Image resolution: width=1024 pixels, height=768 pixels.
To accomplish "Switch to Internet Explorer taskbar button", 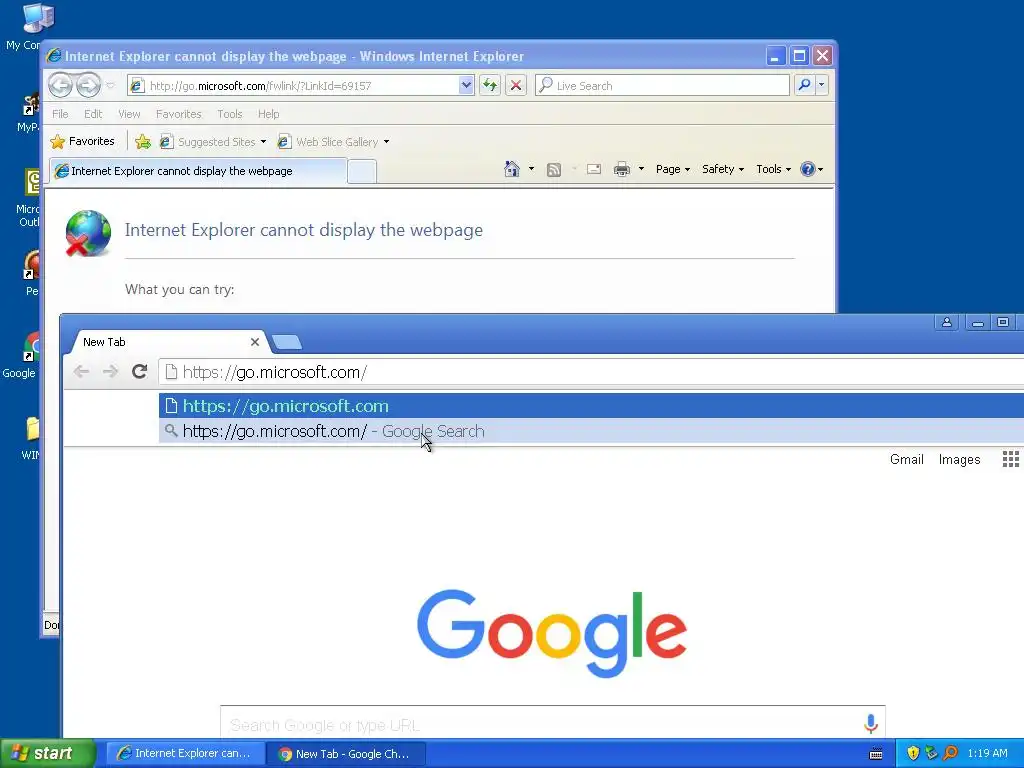I will tap(185, 754).
